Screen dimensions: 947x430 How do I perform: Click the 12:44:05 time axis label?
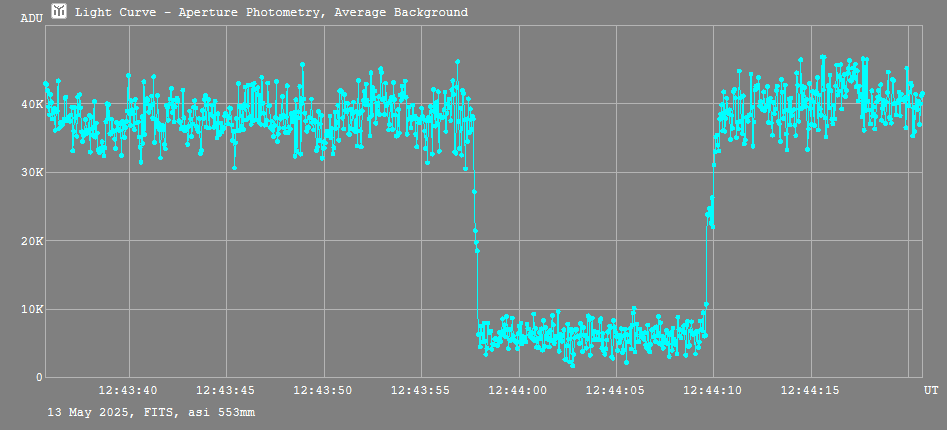click(616, 391)
